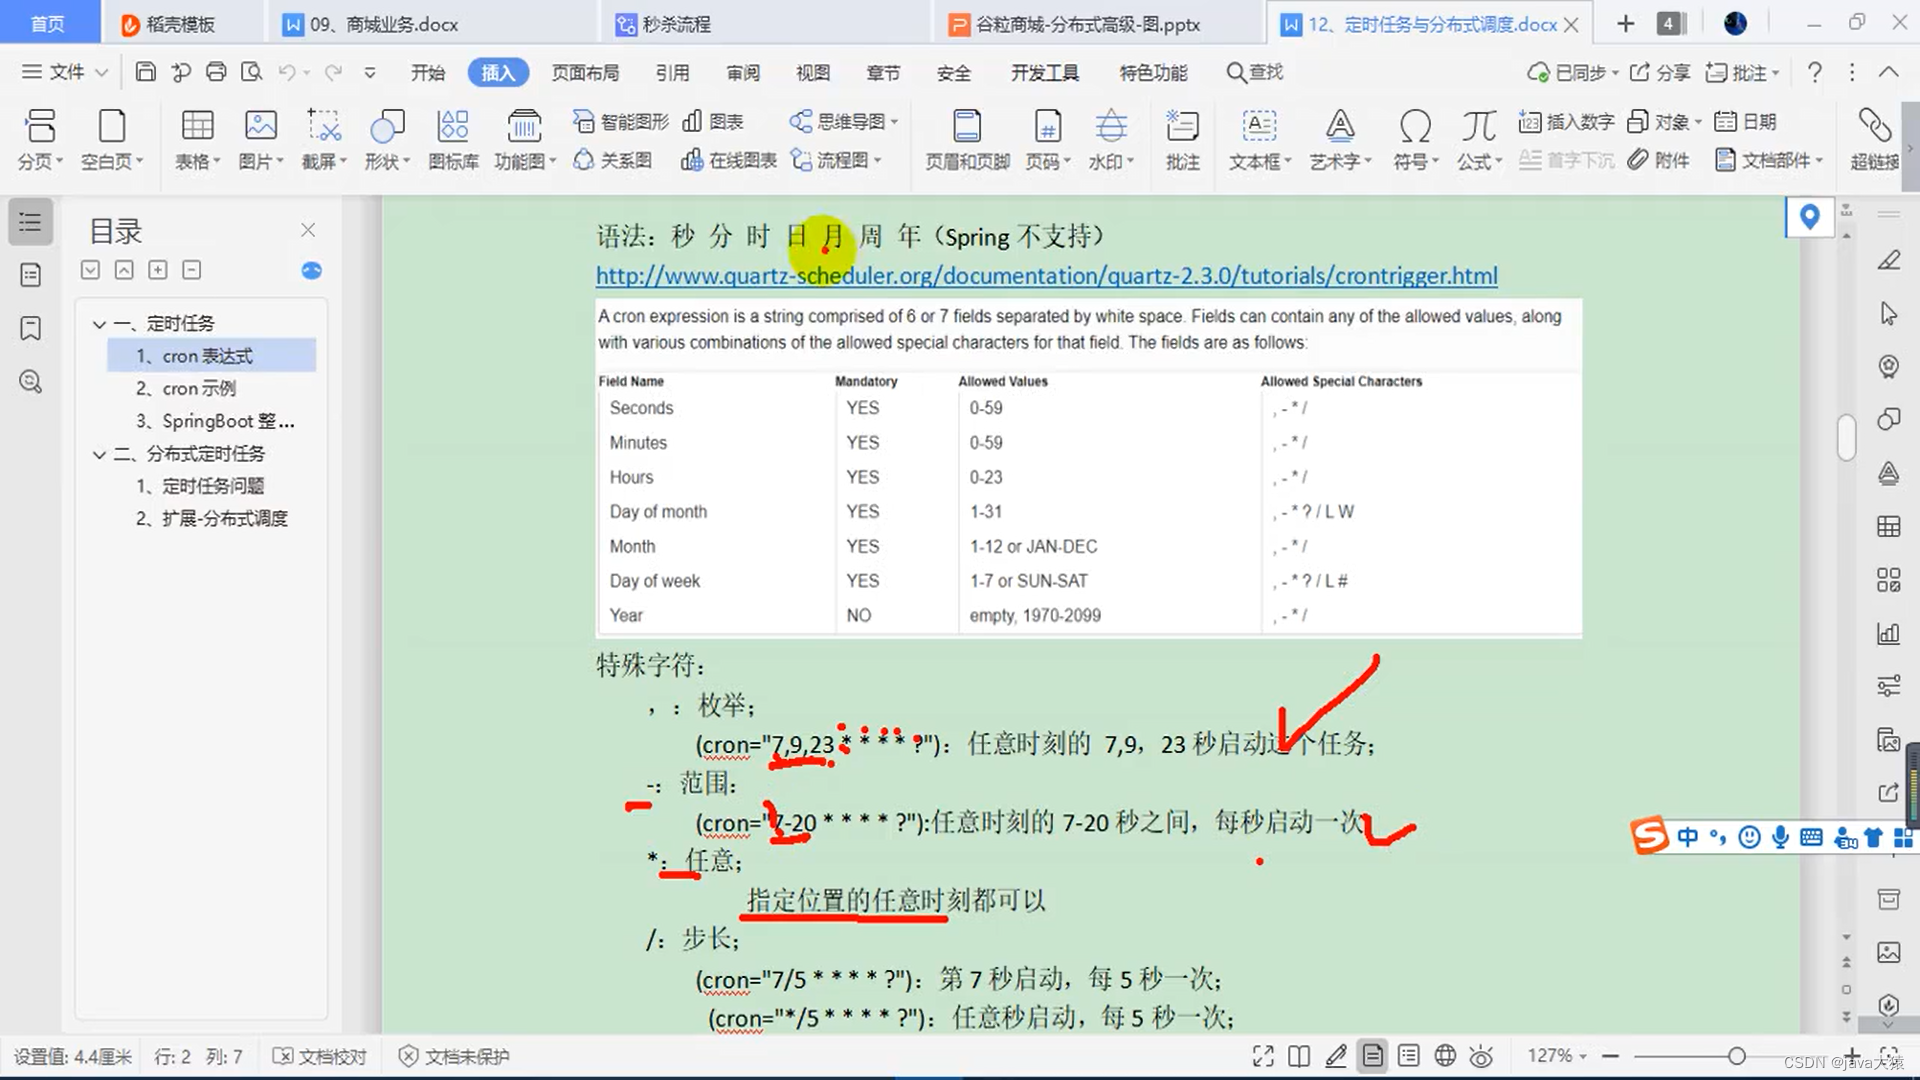Viewport: 1920px width, 1080px height.
Task: Open the 页面布局 ribbon tab
Action: tap(585, 73)
